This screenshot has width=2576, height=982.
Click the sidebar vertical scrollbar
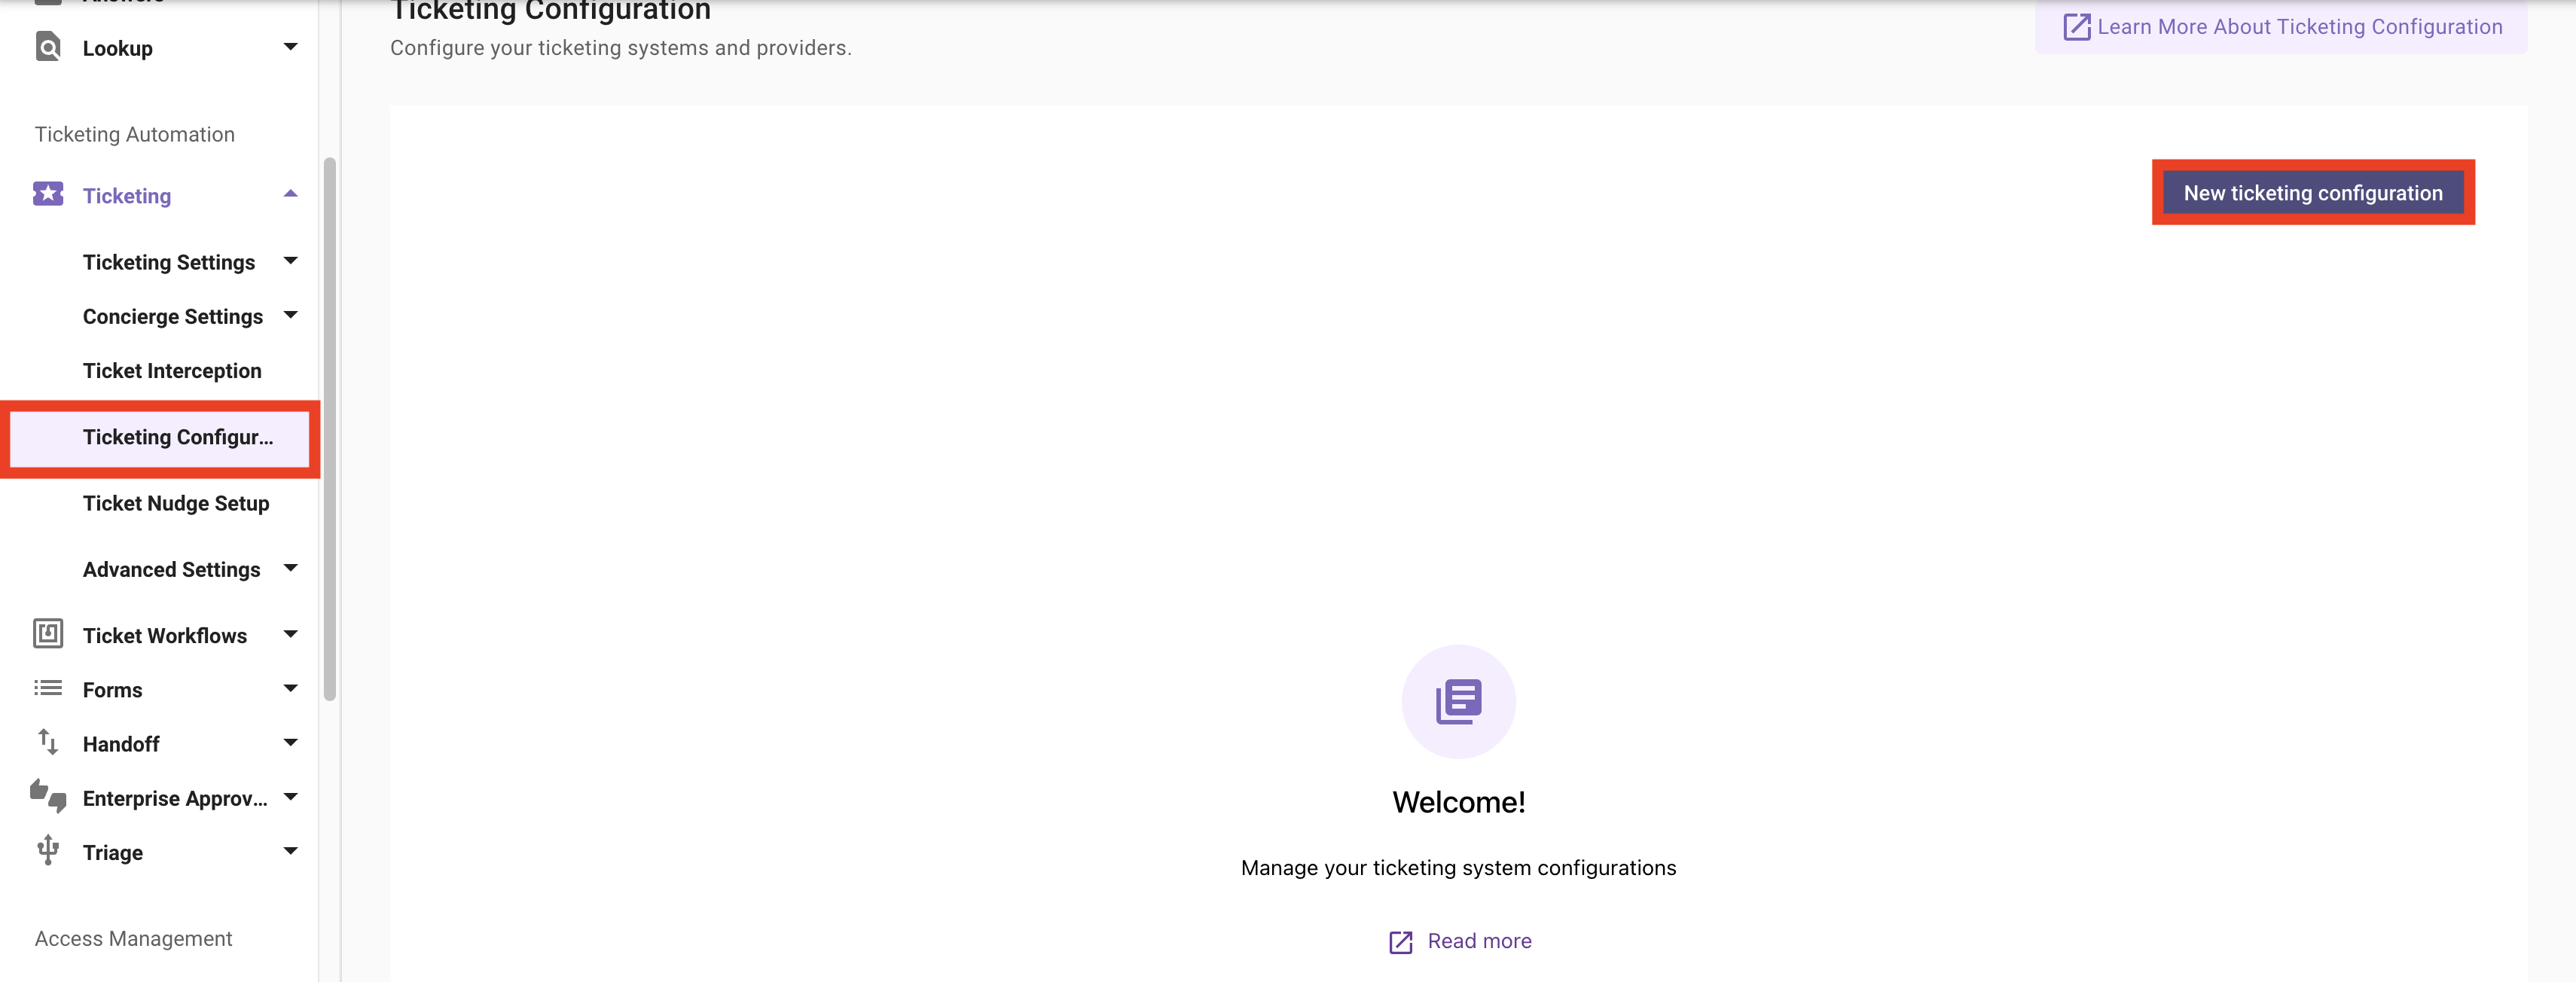(x=330, y=430)
